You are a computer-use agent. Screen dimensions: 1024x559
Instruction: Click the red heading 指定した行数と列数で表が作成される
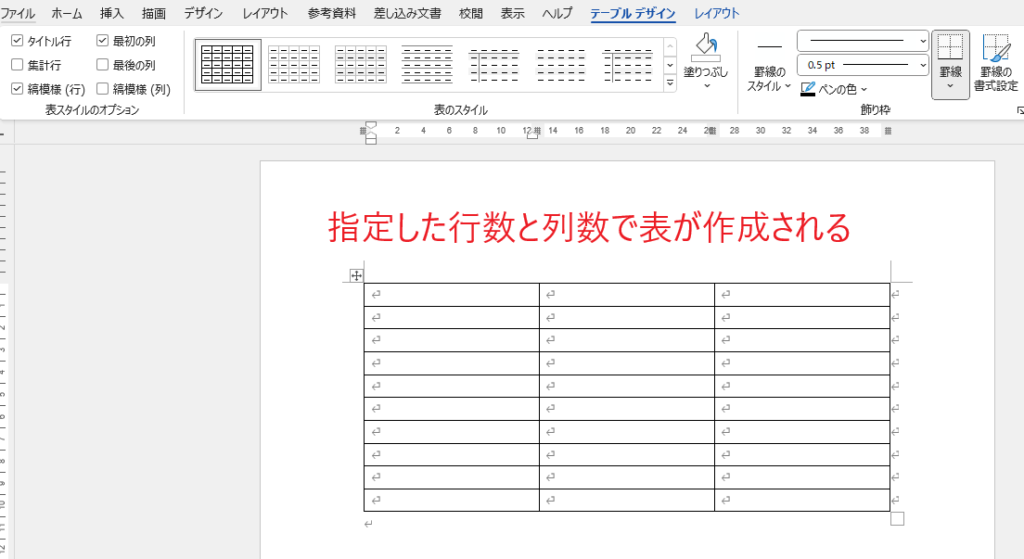(590, 227)
